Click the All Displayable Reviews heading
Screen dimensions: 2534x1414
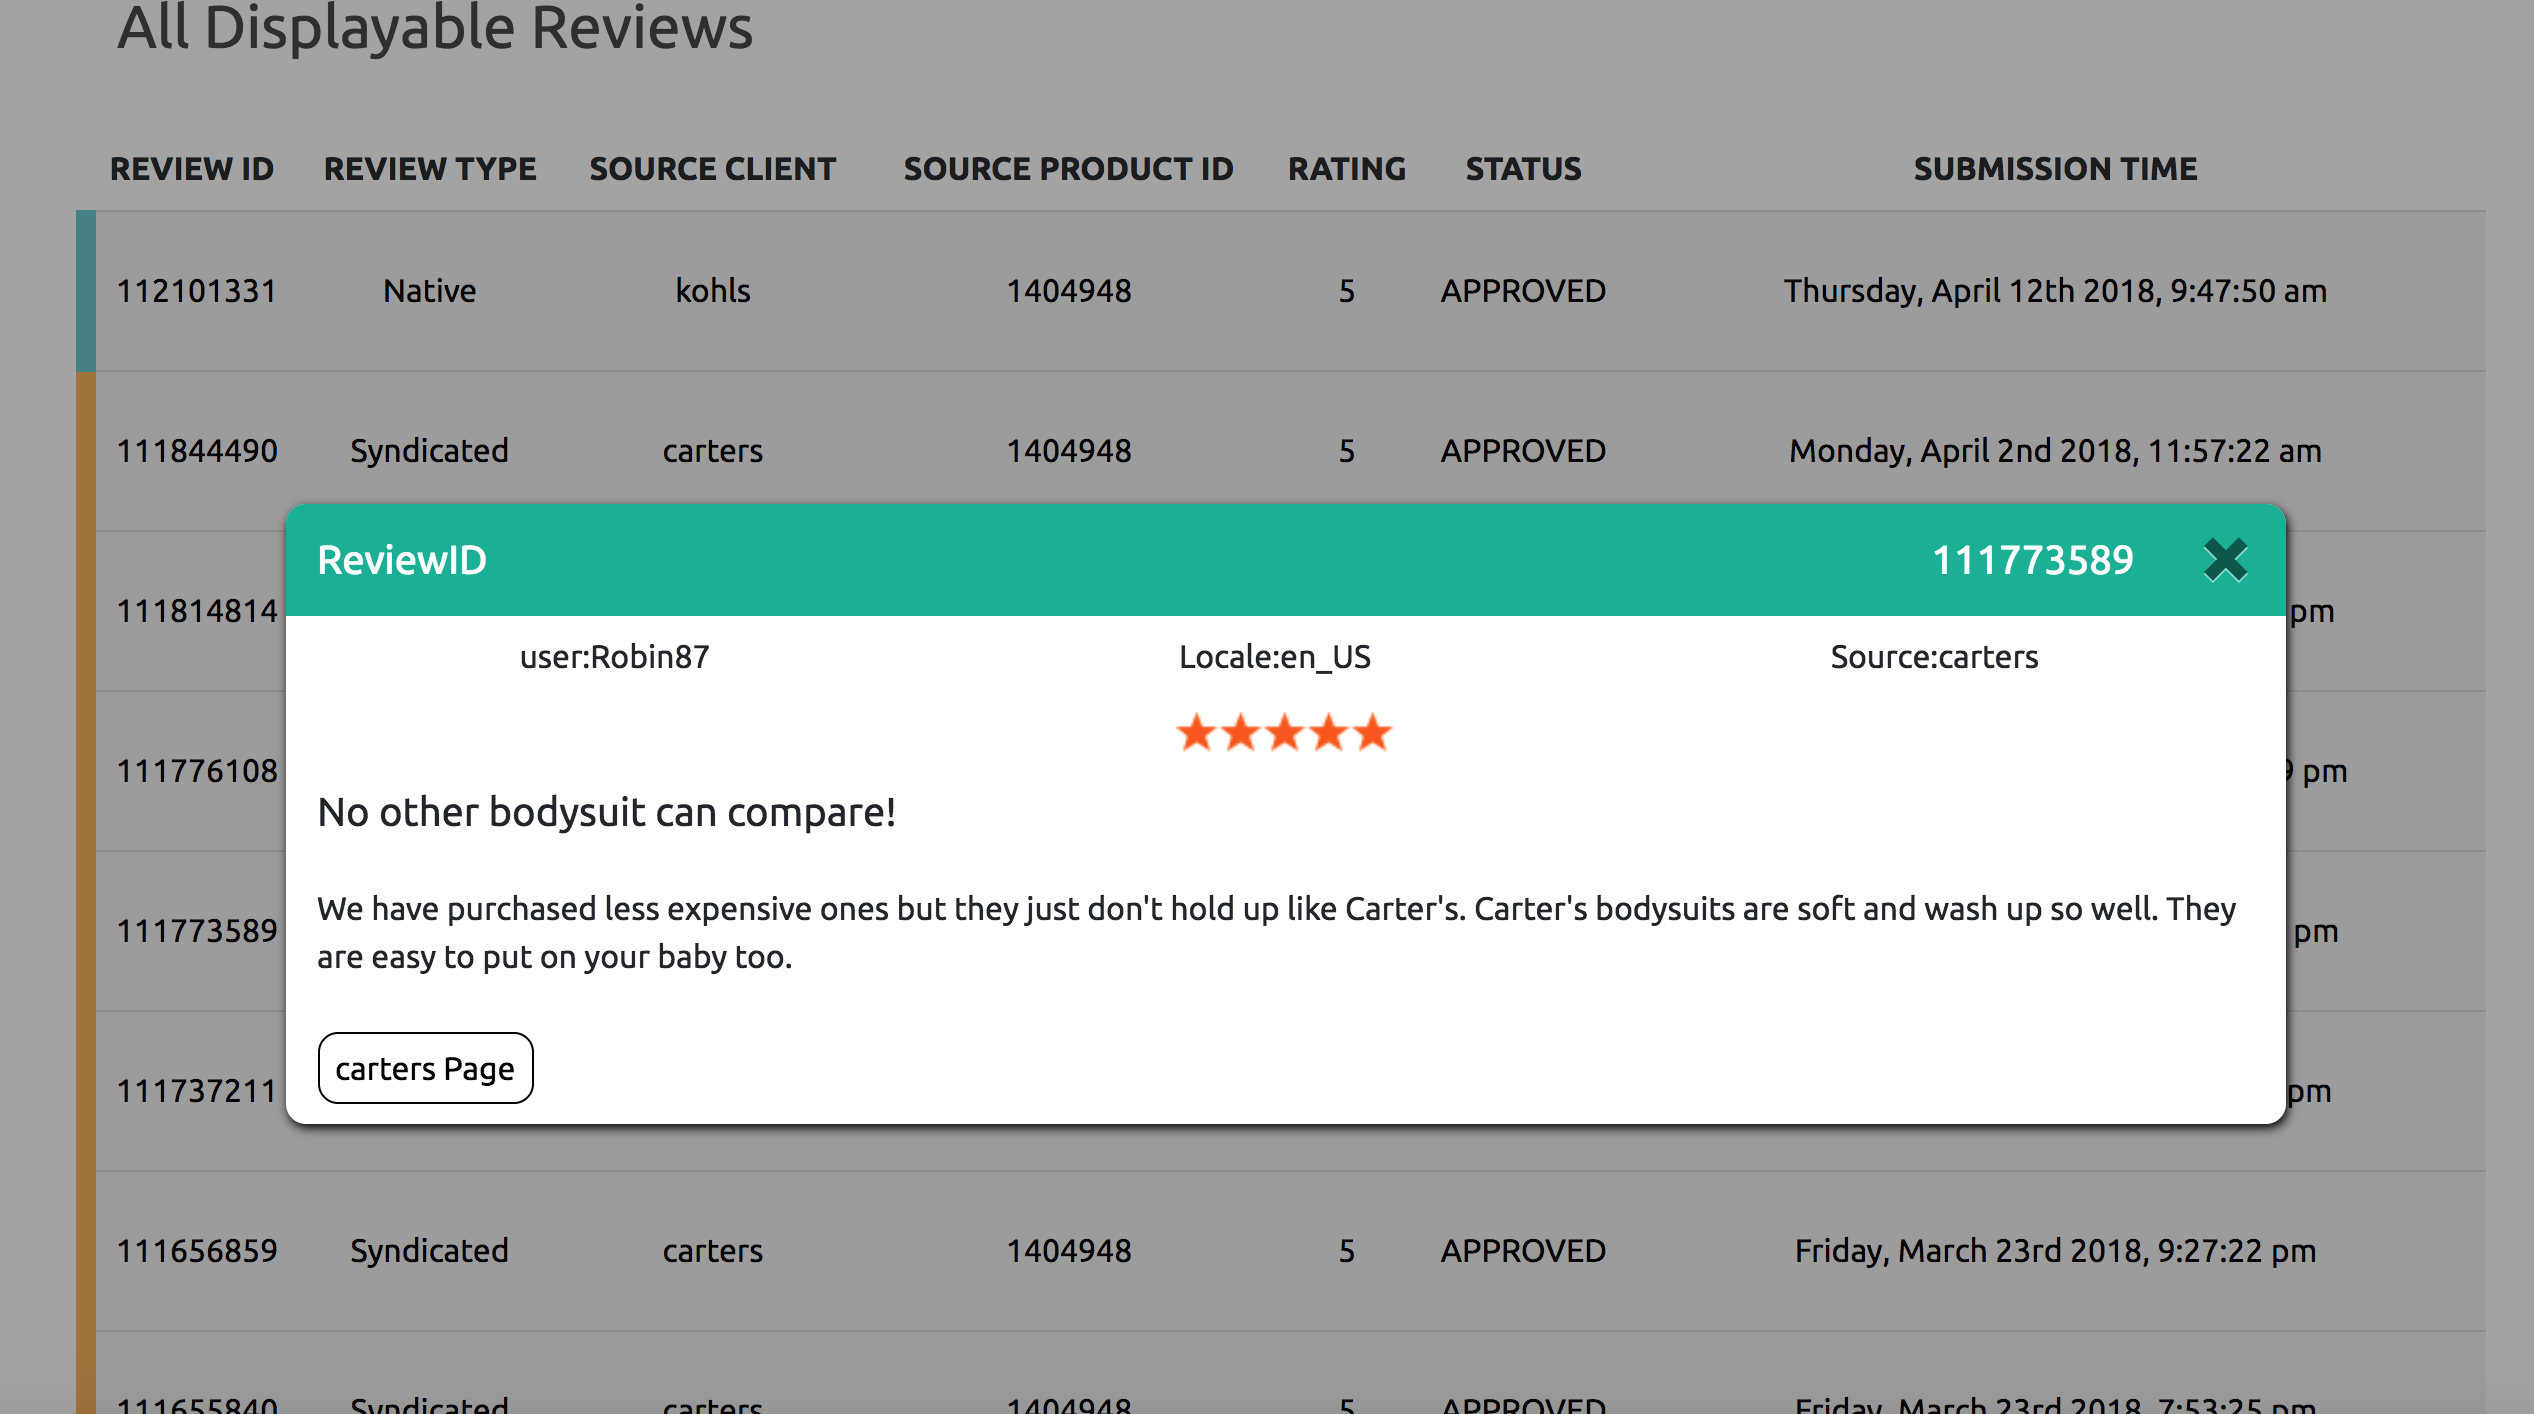pos(435,28)
